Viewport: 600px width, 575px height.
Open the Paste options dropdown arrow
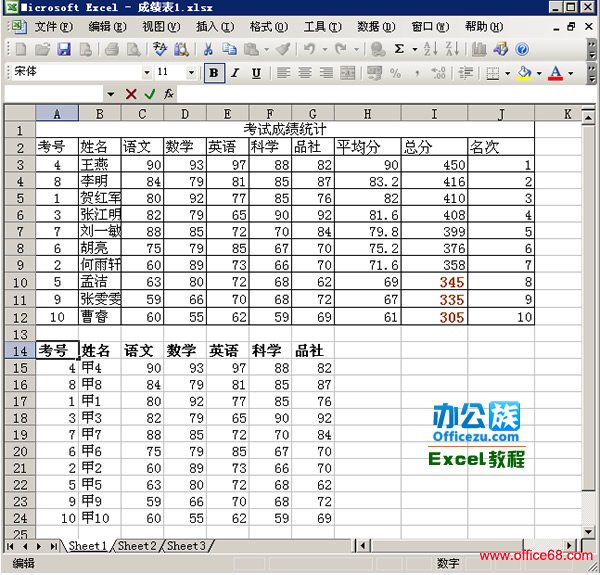(x=266, y=50)
